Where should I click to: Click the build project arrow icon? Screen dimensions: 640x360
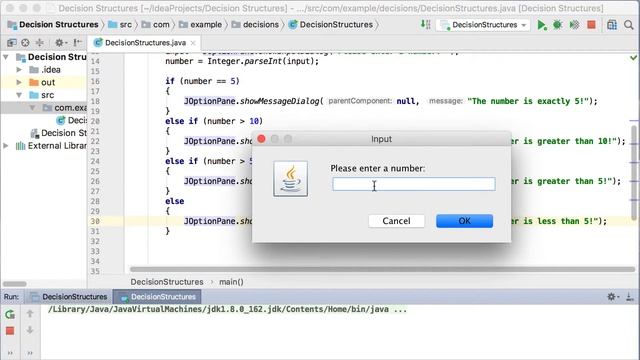[425, 25]
